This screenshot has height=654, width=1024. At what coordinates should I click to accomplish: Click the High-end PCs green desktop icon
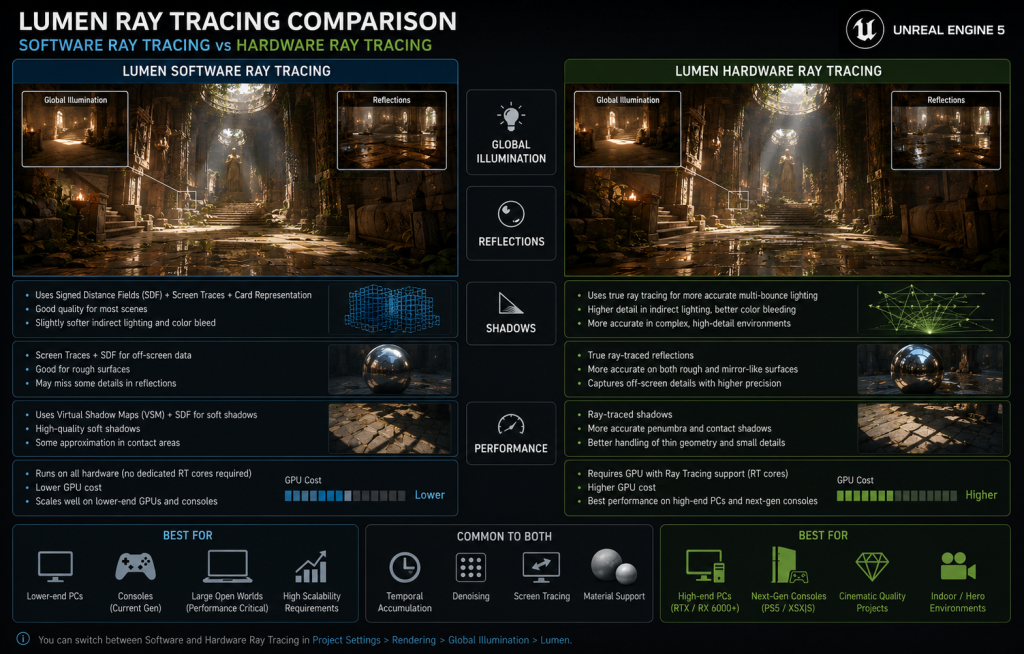[x=705, y=566]
